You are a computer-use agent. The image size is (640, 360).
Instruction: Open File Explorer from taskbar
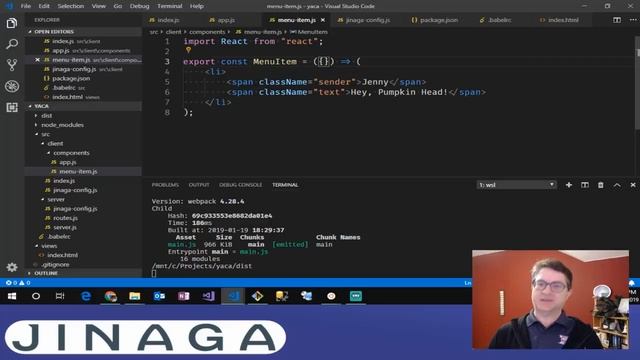pyautogui.click(x=135, y=296)
